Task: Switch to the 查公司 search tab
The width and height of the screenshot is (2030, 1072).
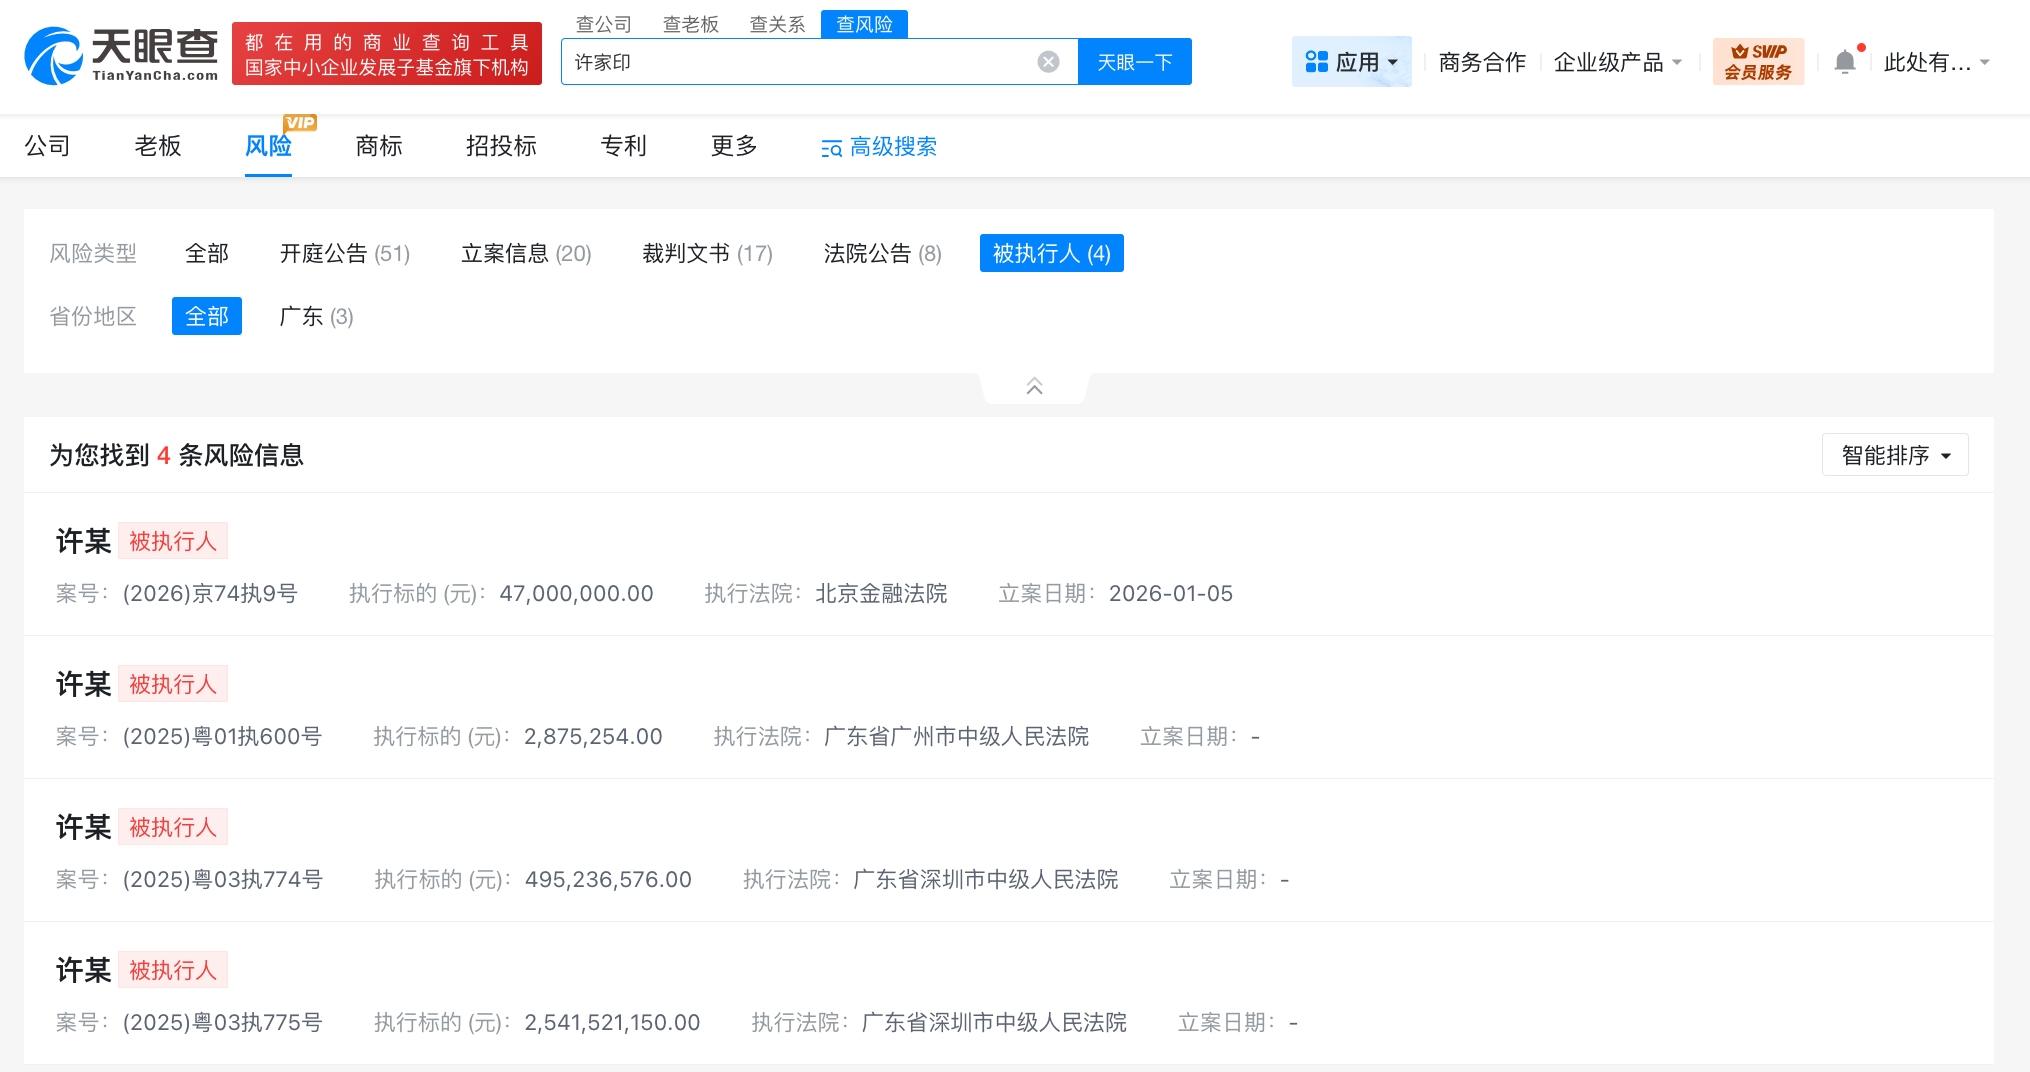Action: (x=604, y=24)
